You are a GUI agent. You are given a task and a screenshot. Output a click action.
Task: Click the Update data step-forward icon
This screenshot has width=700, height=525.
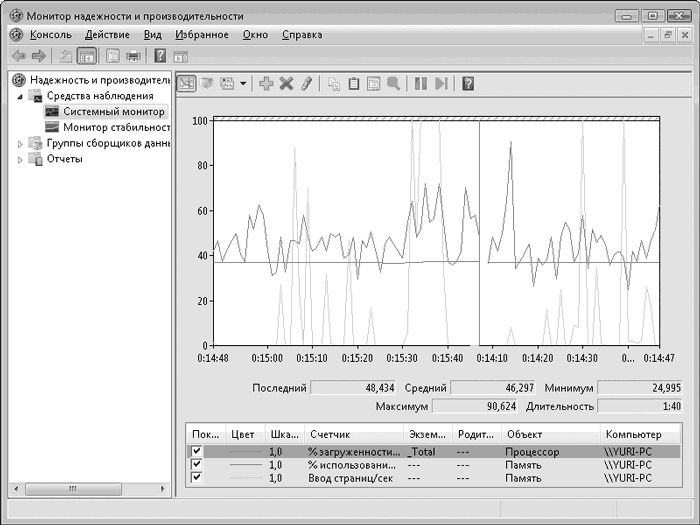pyautogui.click(x=441, y=84)
